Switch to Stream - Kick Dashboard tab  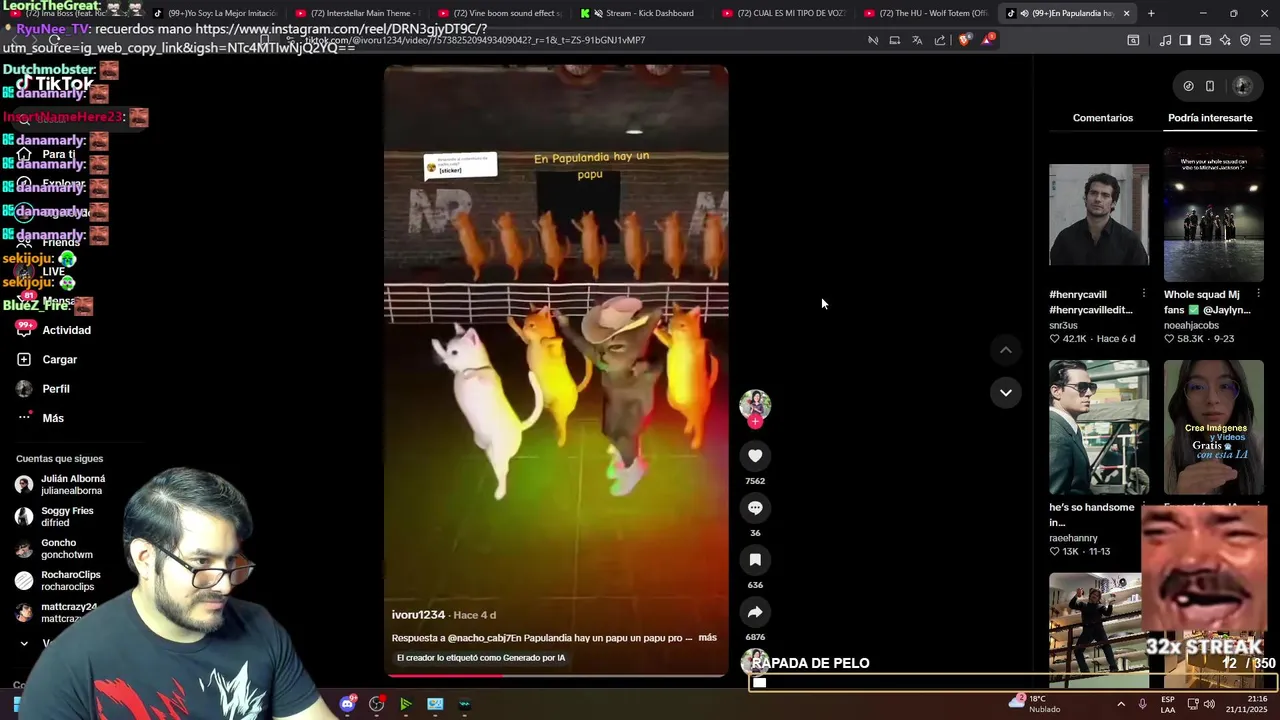643,13
